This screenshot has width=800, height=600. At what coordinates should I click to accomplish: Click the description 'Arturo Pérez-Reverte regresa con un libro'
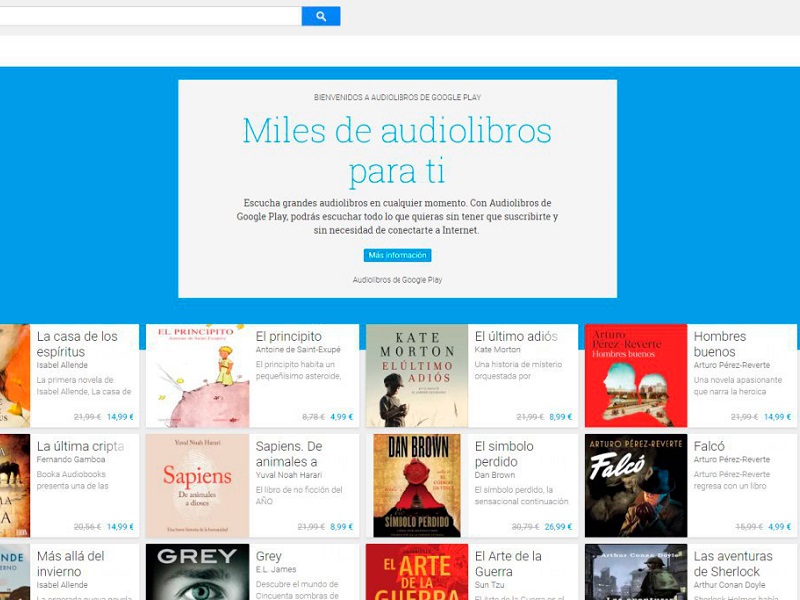[x=732, y=480]
